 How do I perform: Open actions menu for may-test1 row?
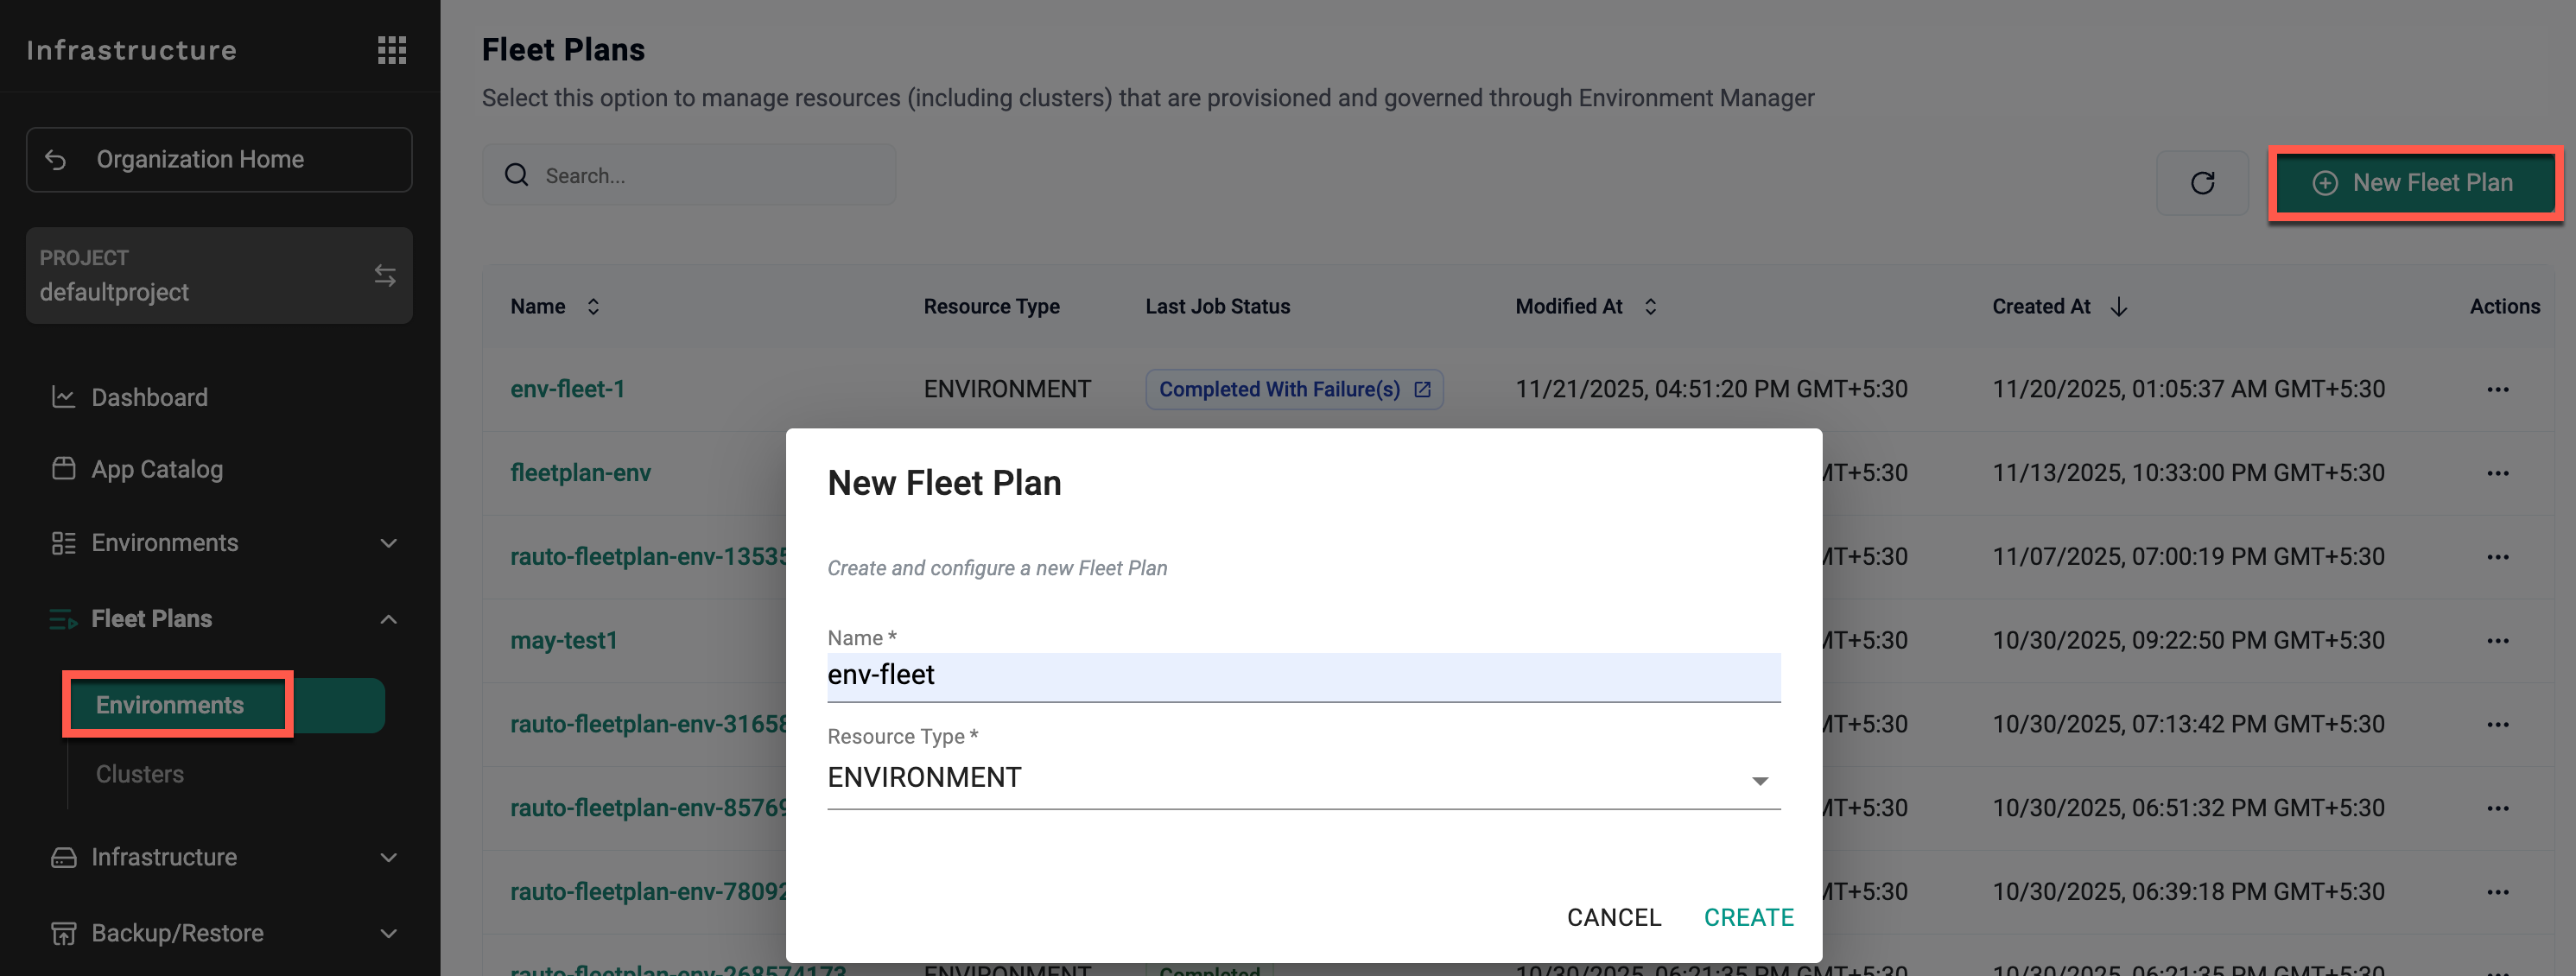tap(2497, 641)
